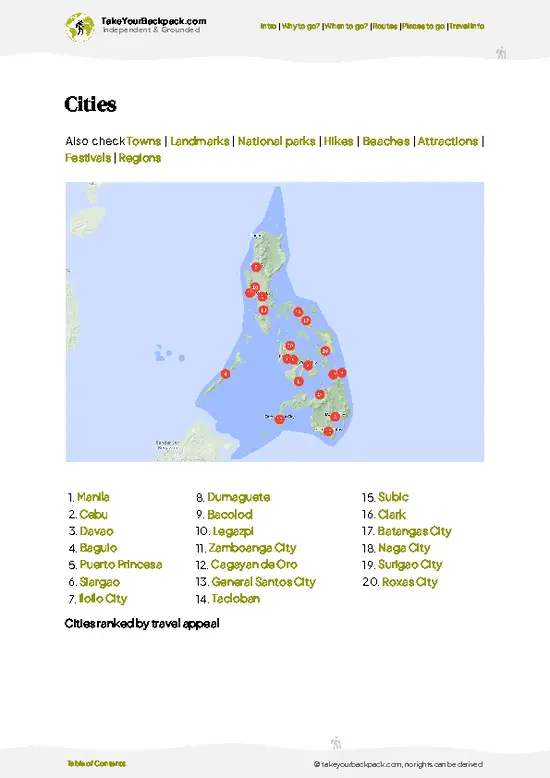The width and height of the screenshot is (550, 778).
Task: Click the northernmost red marker on Luzon
Action: tap(256, 267)
